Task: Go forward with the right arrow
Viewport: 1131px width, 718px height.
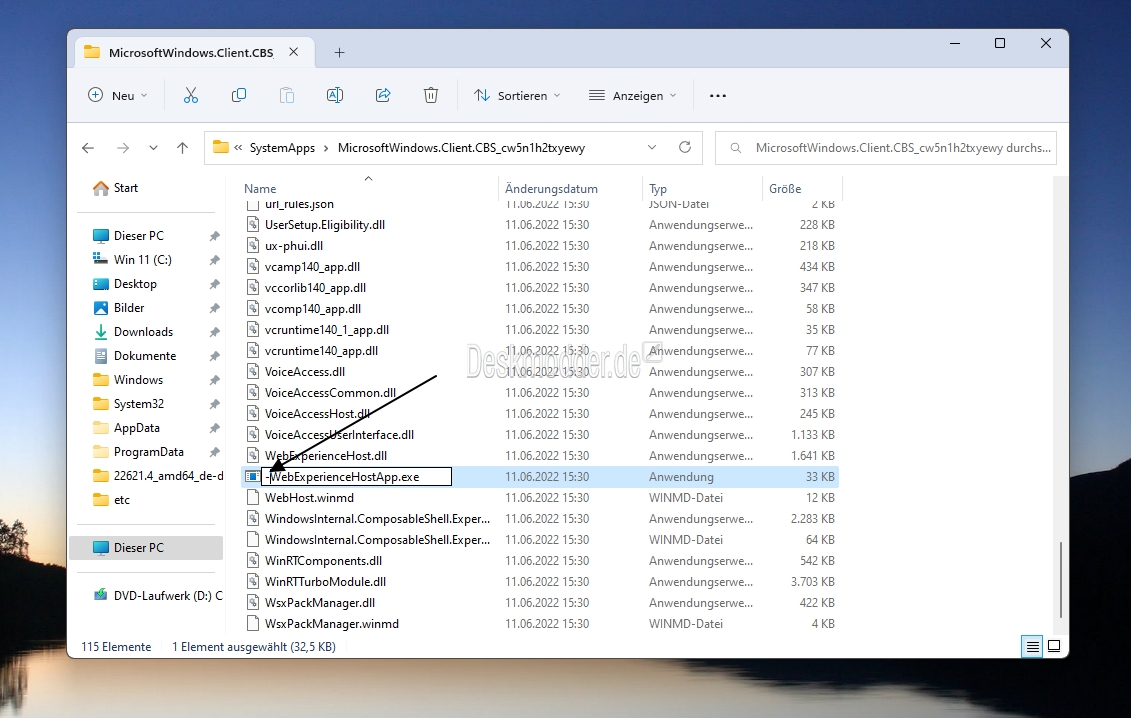Action: 123,148
